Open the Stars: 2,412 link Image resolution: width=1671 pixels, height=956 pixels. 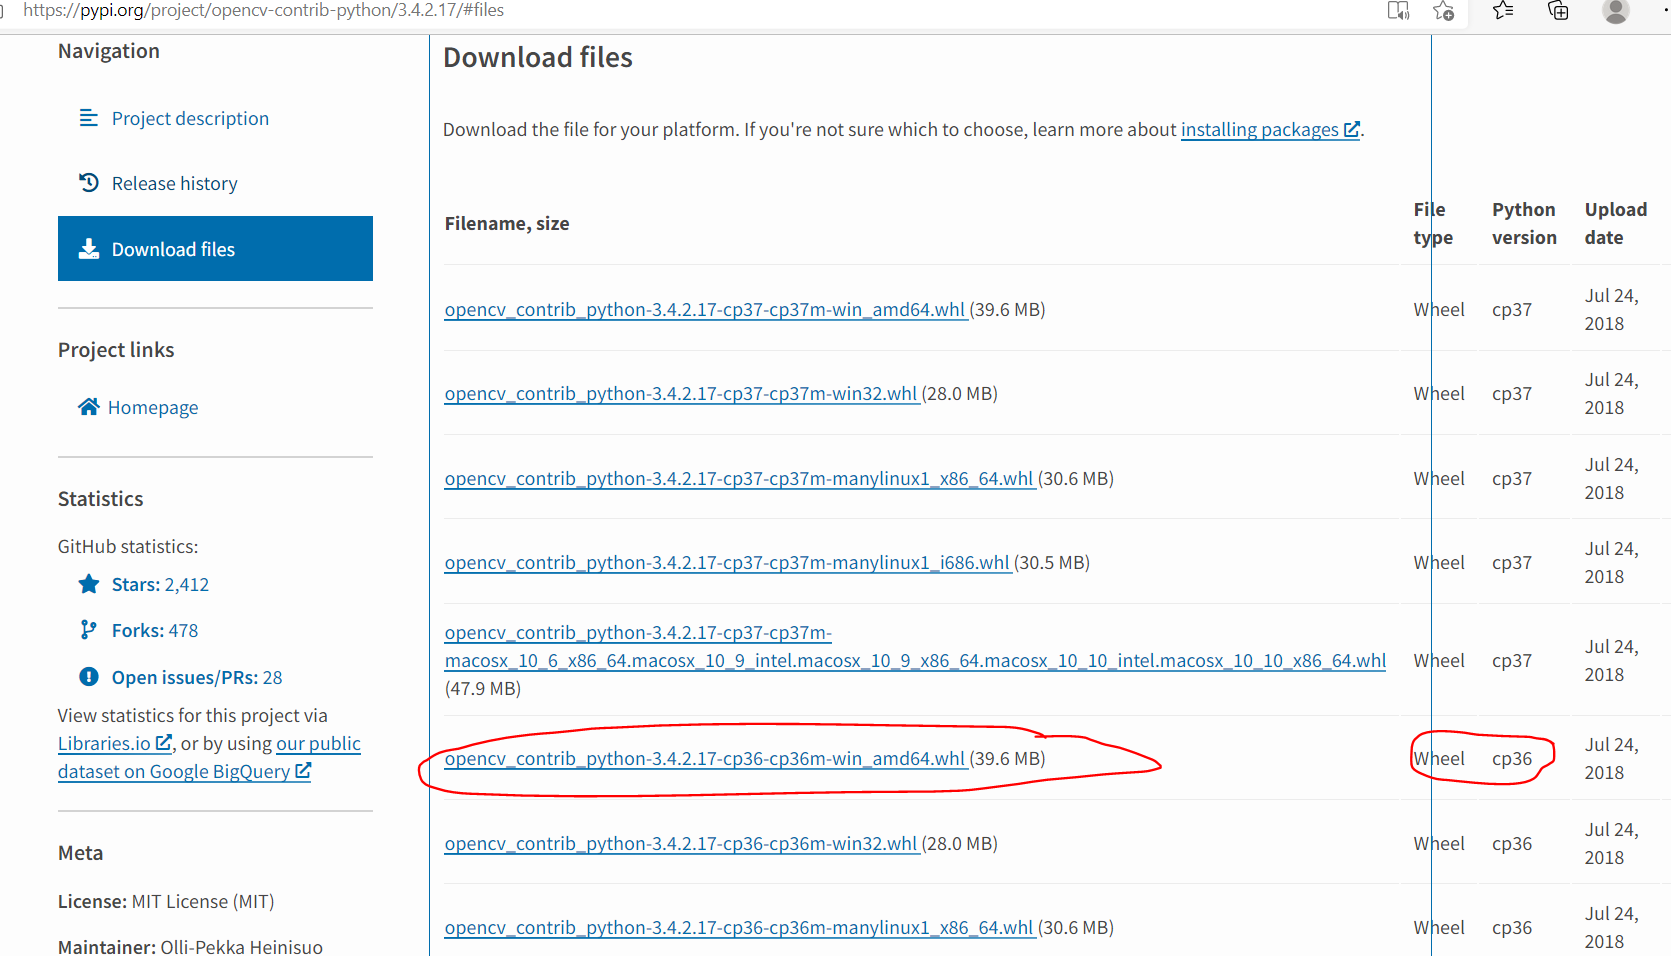coord(160,584)
